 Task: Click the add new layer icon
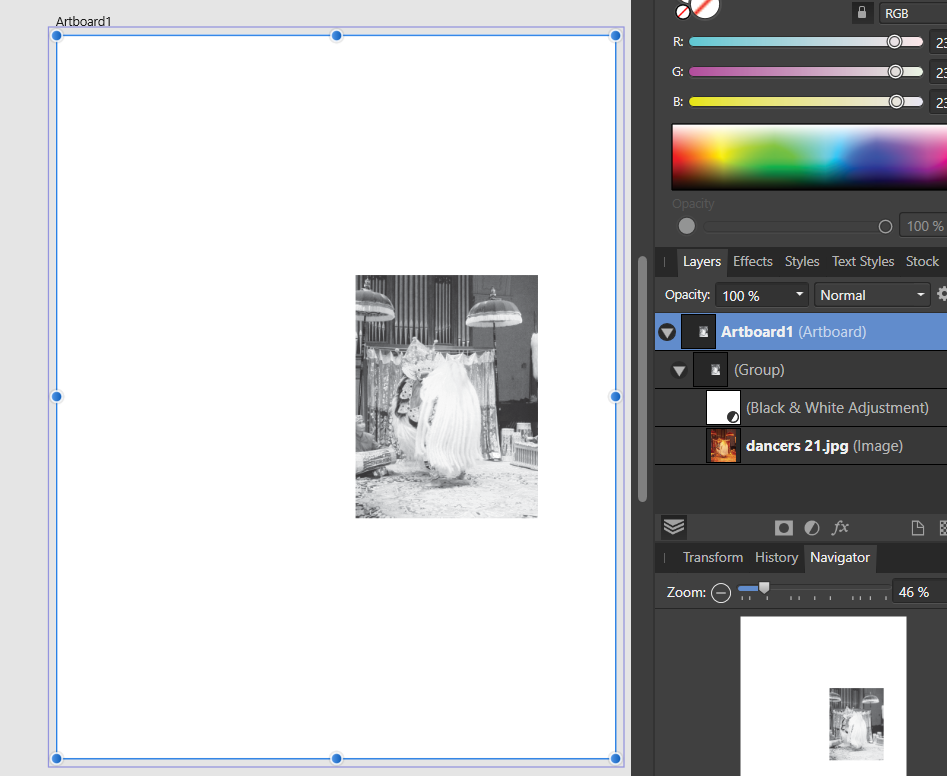point(917,527)
